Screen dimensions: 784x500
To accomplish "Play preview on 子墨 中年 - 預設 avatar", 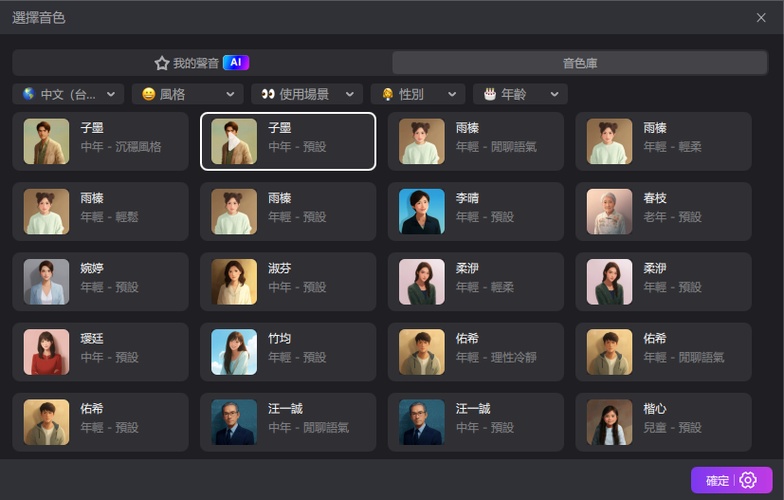I will pos(234,142).
